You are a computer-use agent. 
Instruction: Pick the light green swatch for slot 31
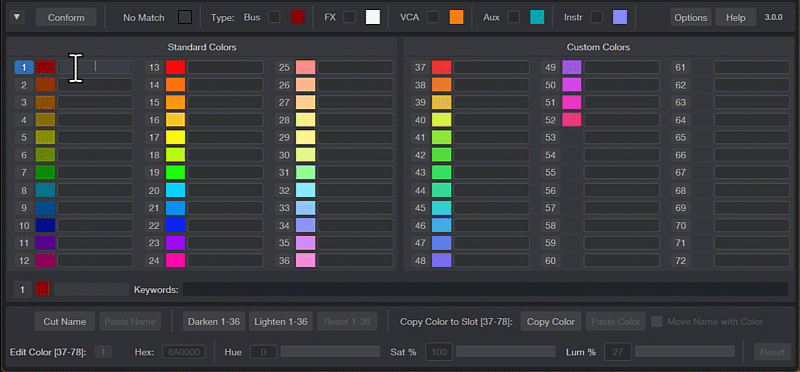click(306, 172)
